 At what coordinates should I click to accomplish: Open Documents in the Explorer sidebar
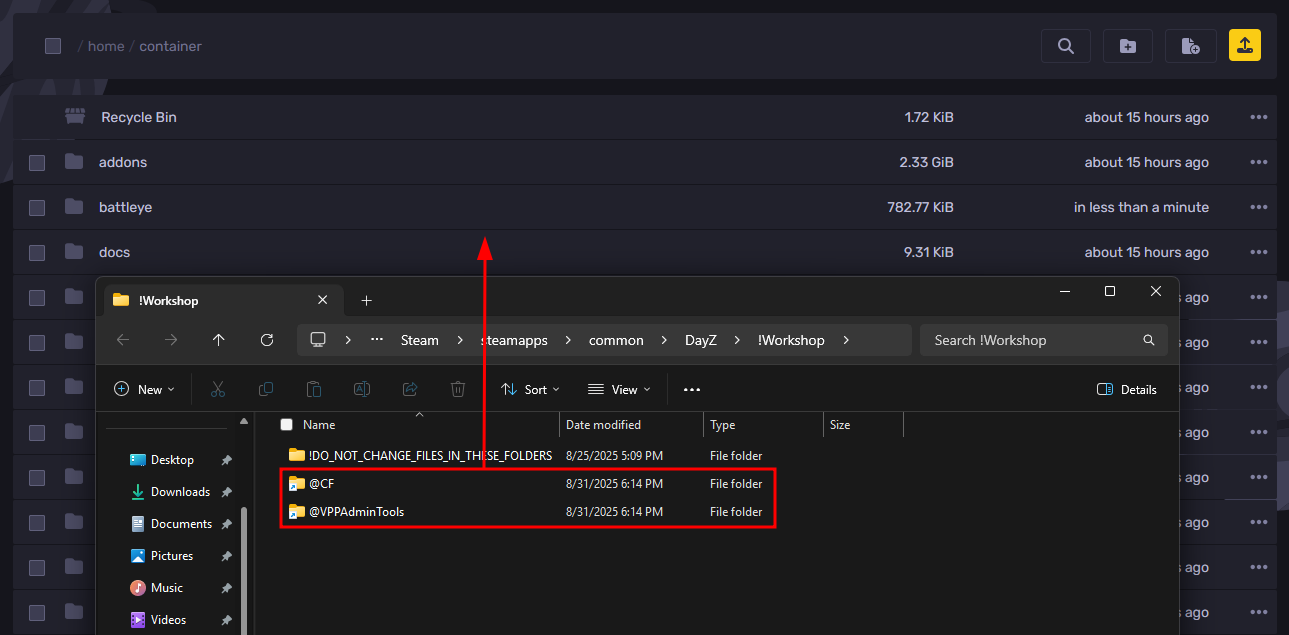coord(181,524)
